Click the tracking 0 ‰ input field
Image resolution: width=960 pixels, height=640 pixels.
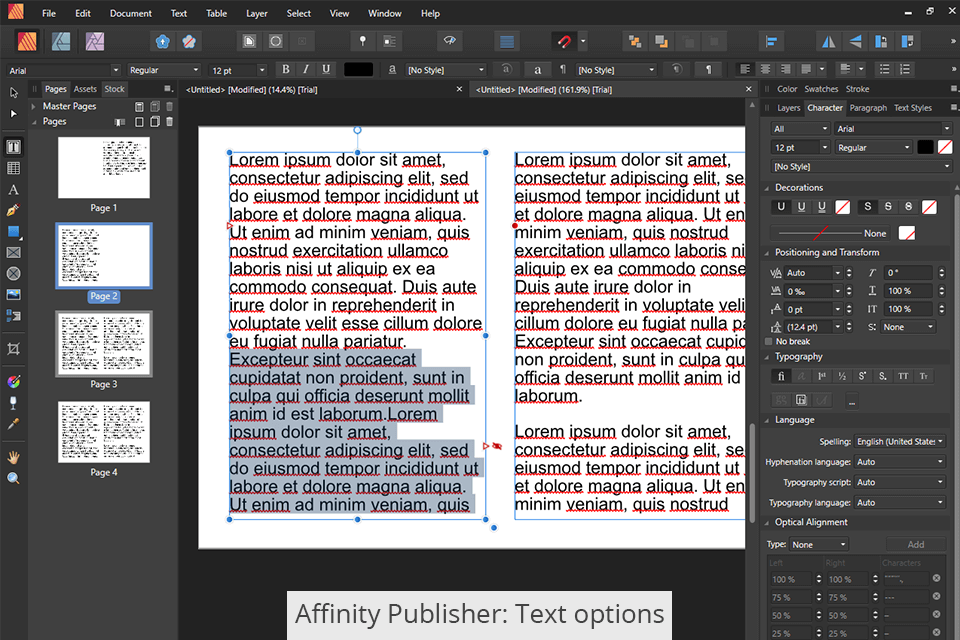[809, 292]
